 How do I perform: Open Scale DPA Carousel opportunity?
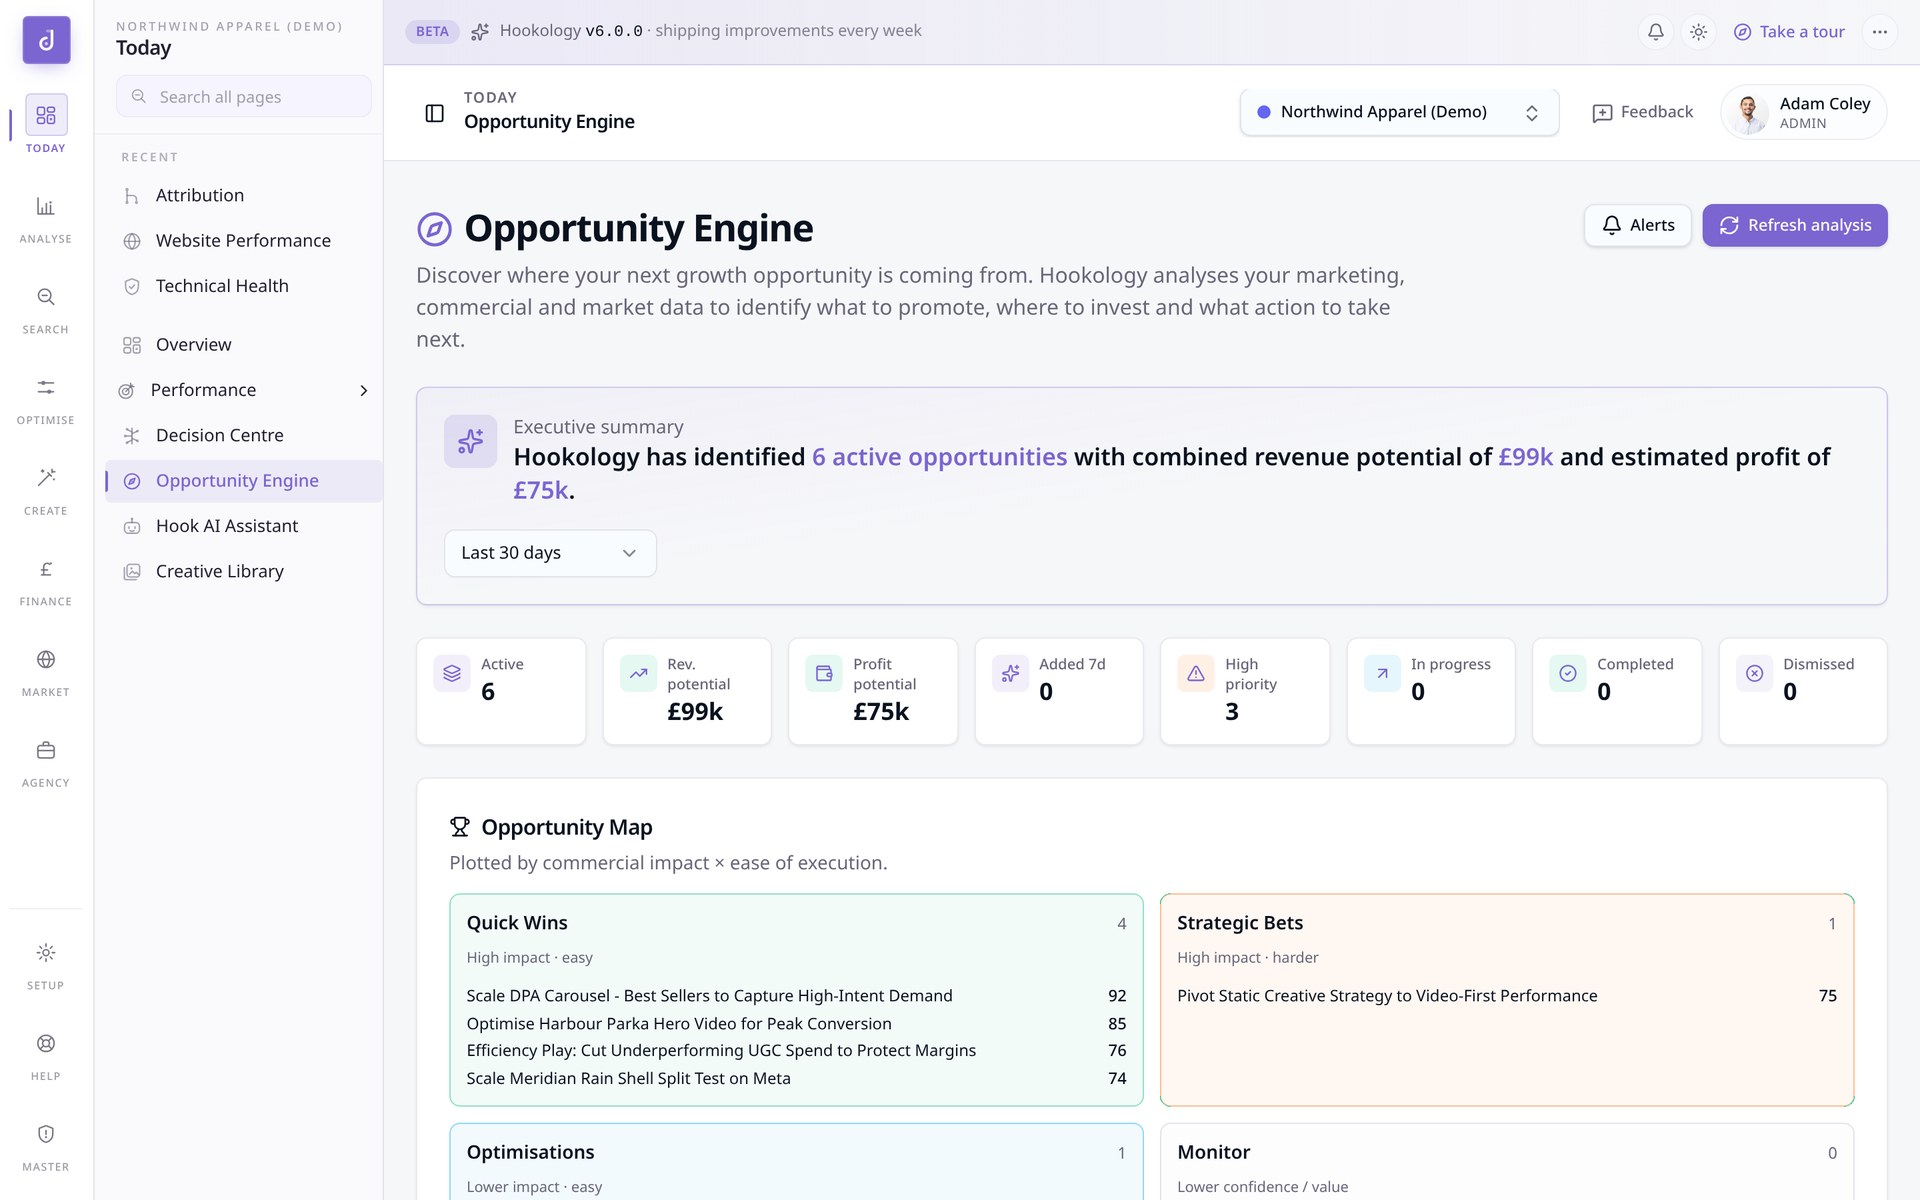tap(796, 996)
